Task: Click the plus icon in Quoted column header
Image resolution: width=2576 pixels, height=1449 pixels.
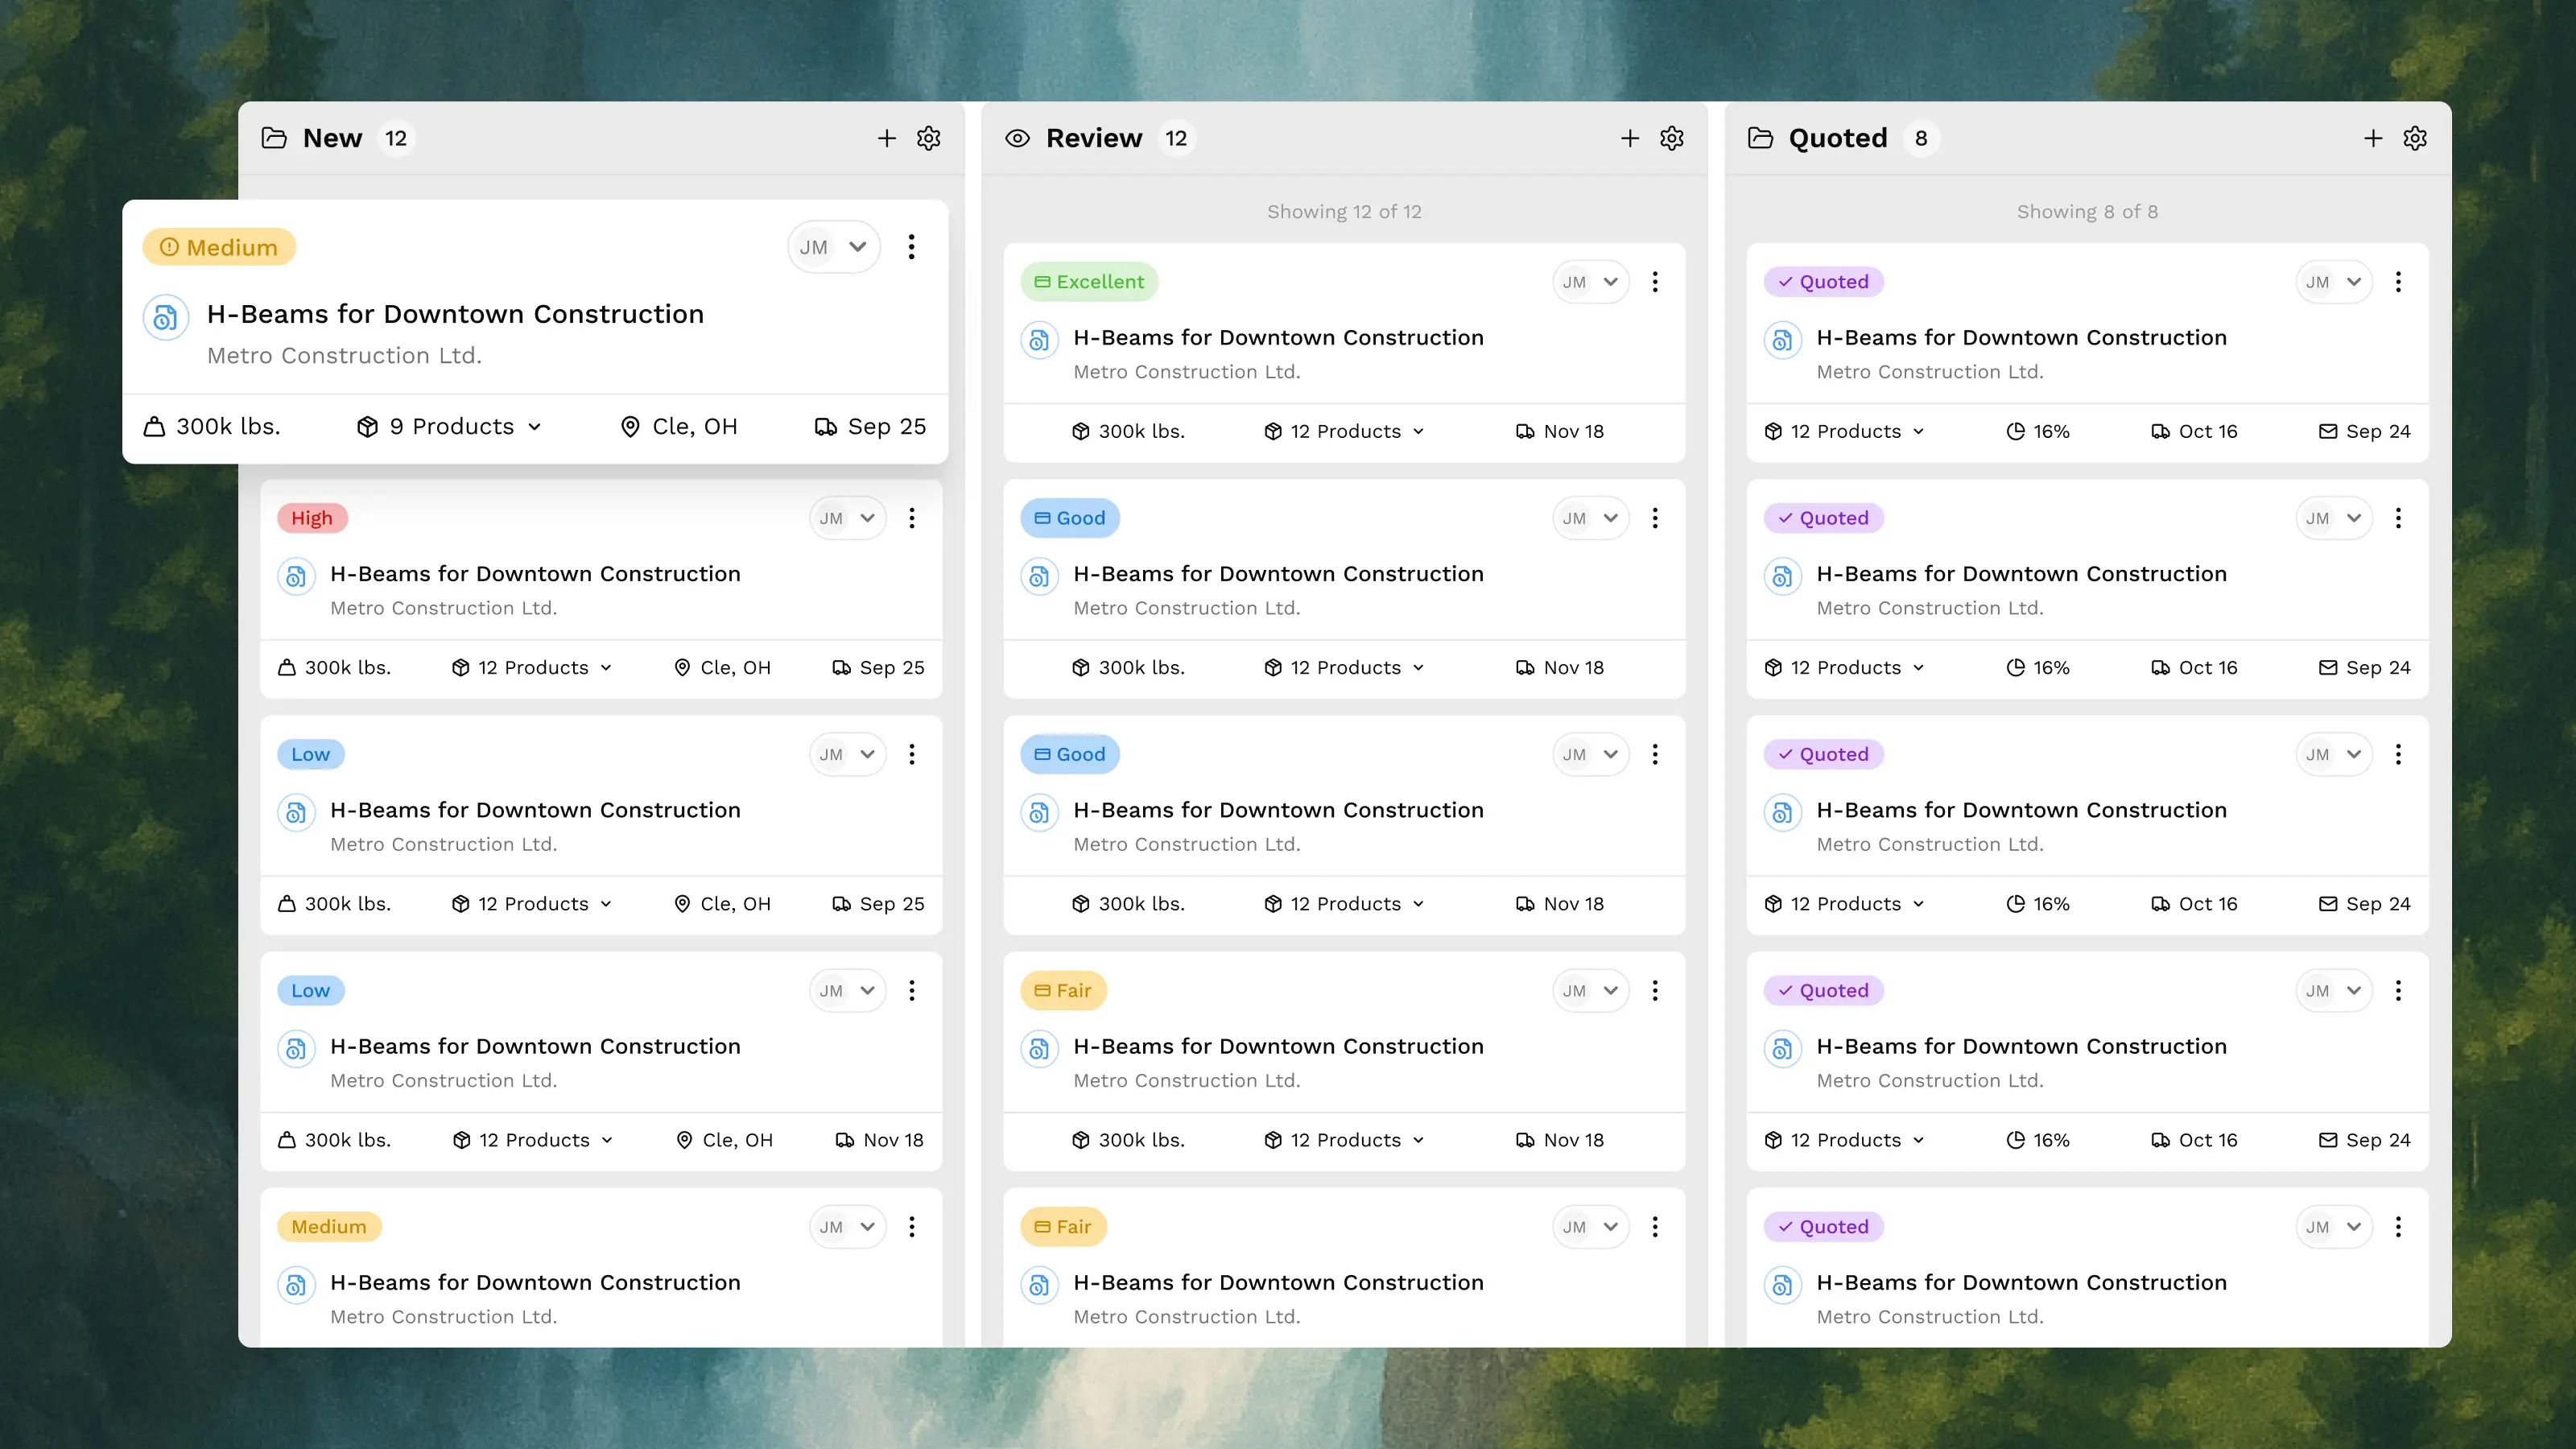Action: tap(2373, 138)
